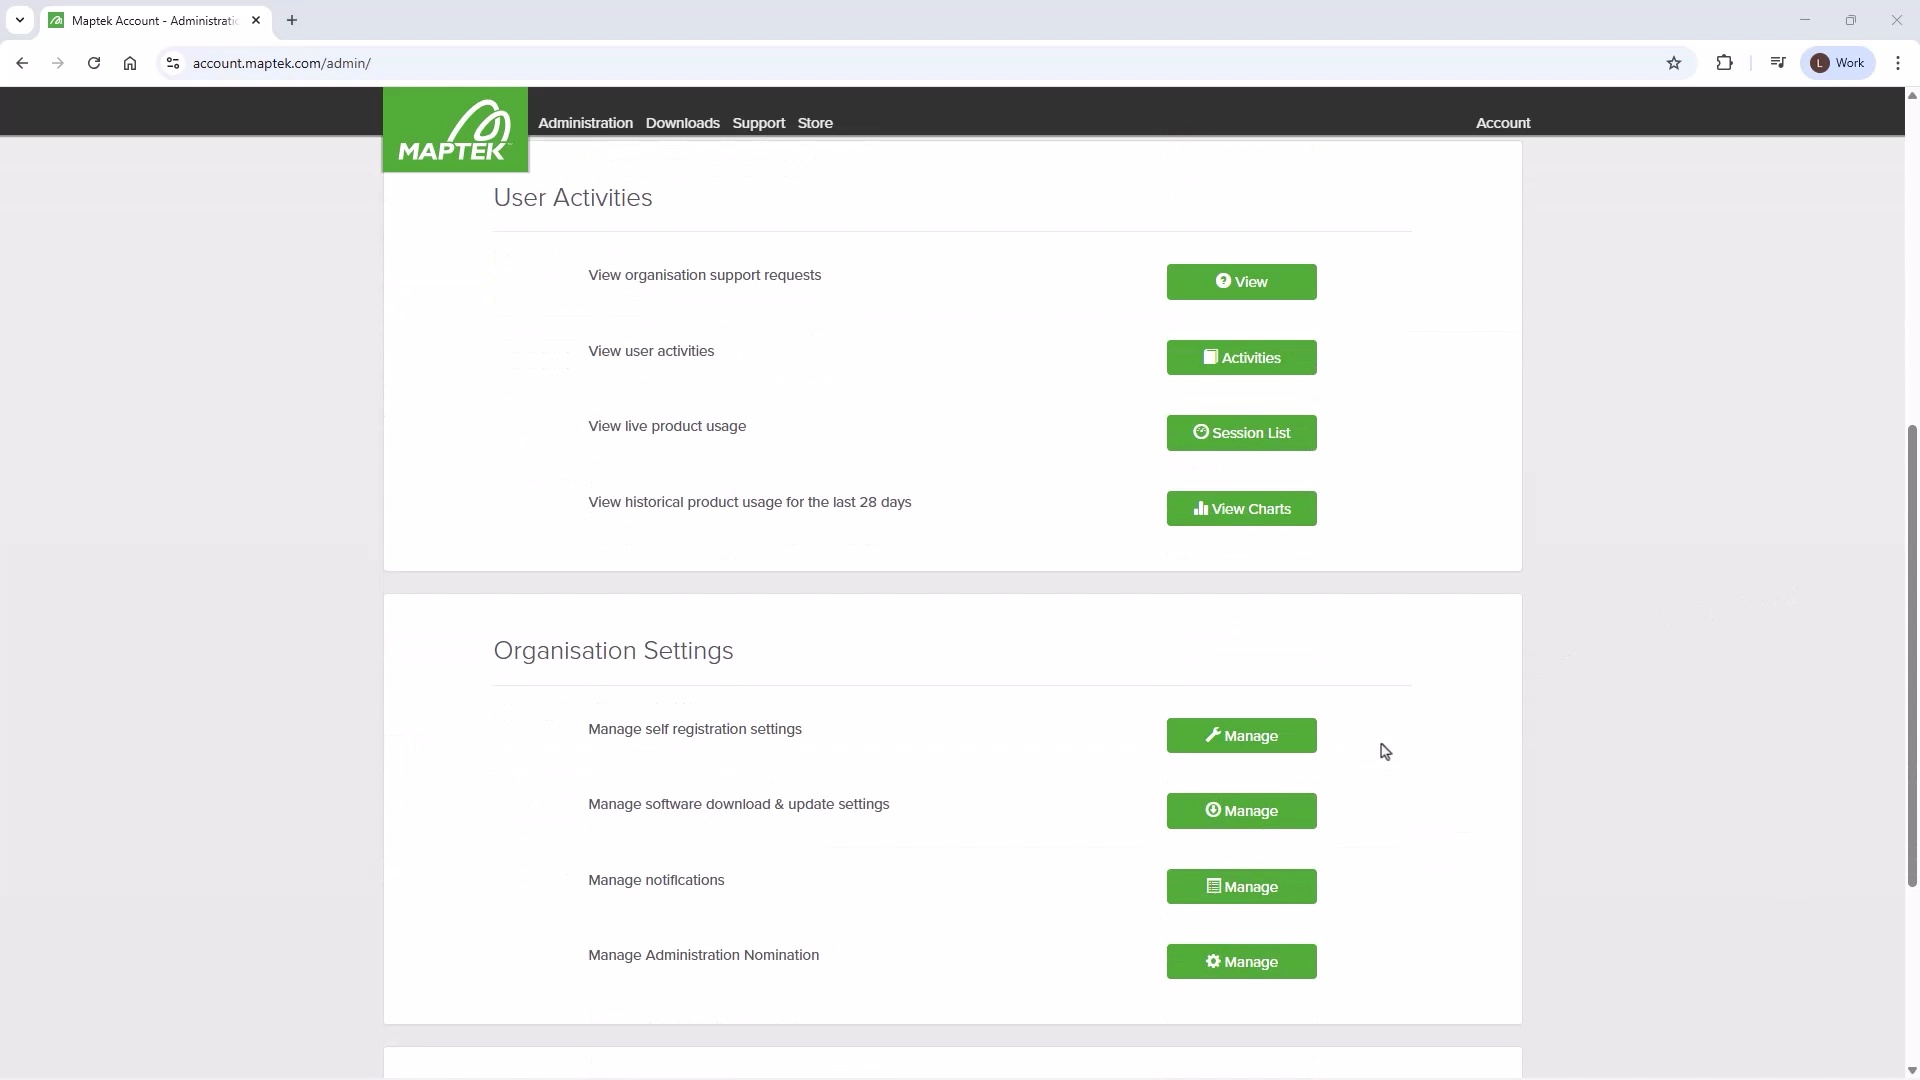Open the Store navigation link

click(815, 123)
